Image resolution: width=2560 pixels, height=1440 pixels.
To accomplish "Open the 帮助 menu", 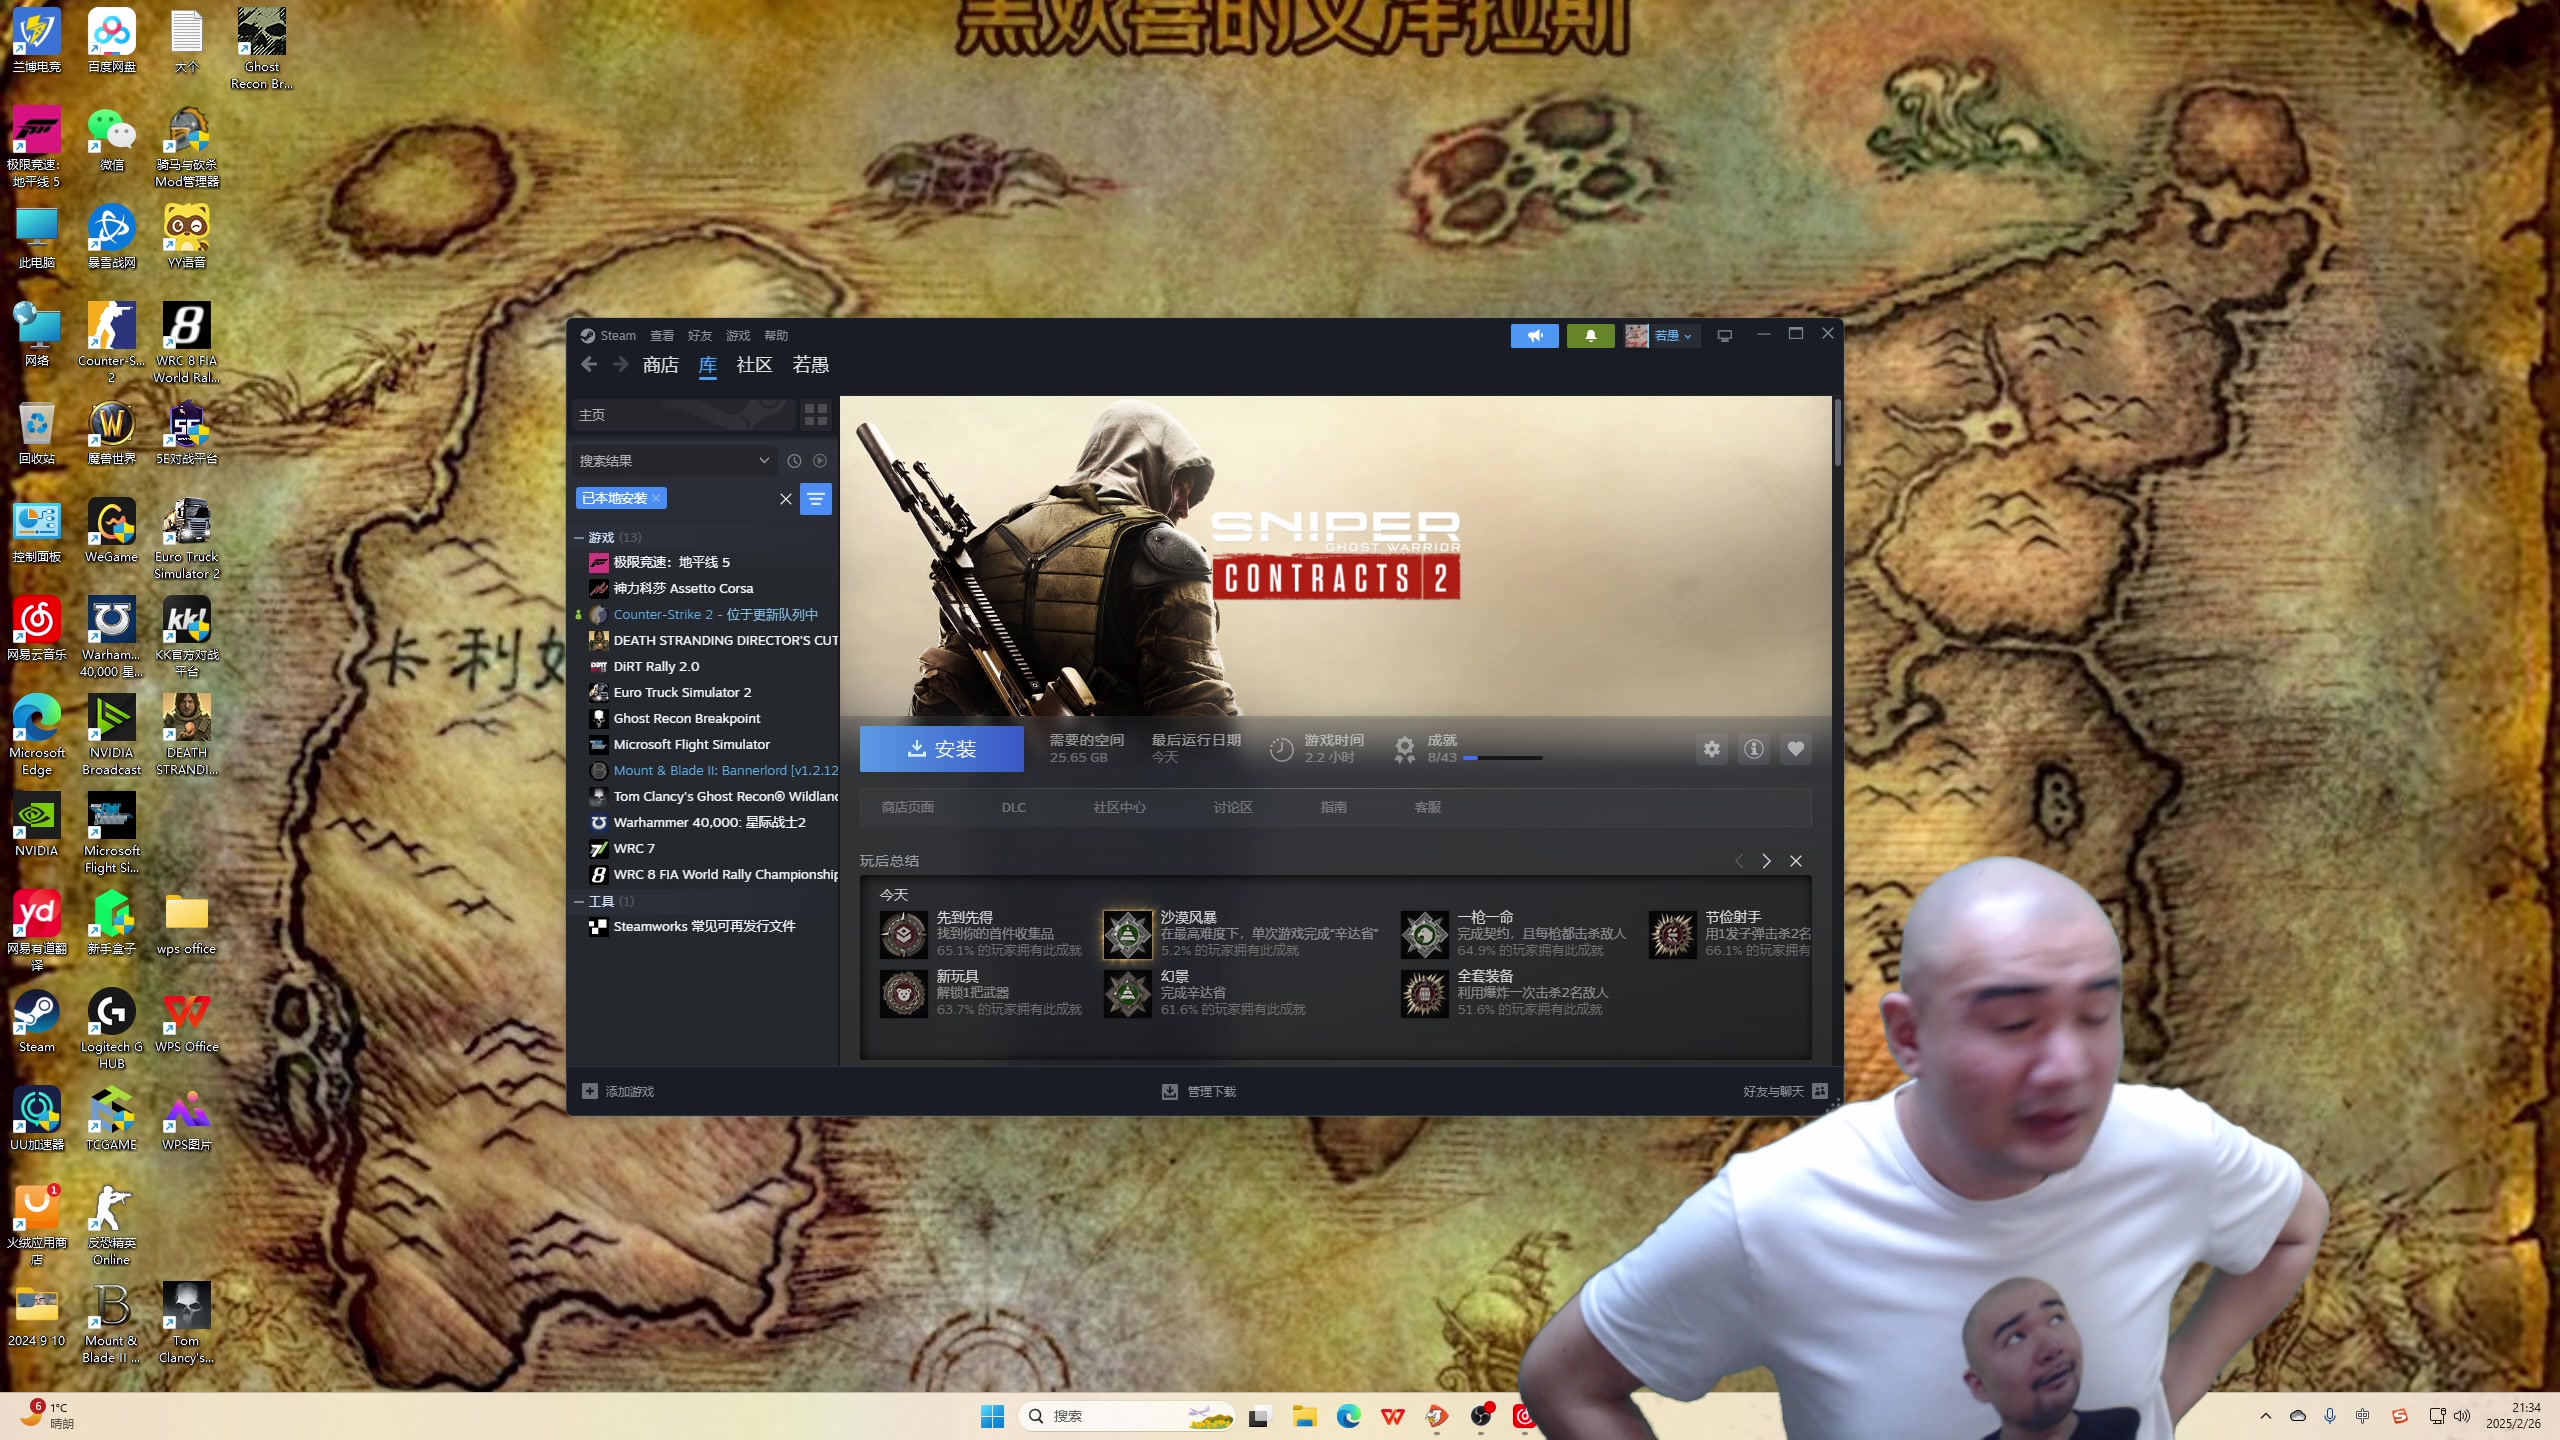I will point(776,336).
